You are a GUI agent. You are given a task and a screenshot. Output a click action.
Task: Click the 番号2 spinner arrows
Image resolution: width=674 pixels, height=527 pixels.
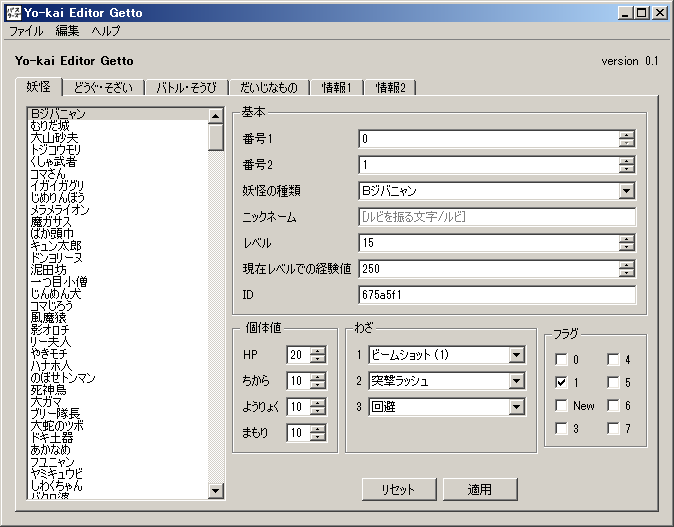[626, 165]
